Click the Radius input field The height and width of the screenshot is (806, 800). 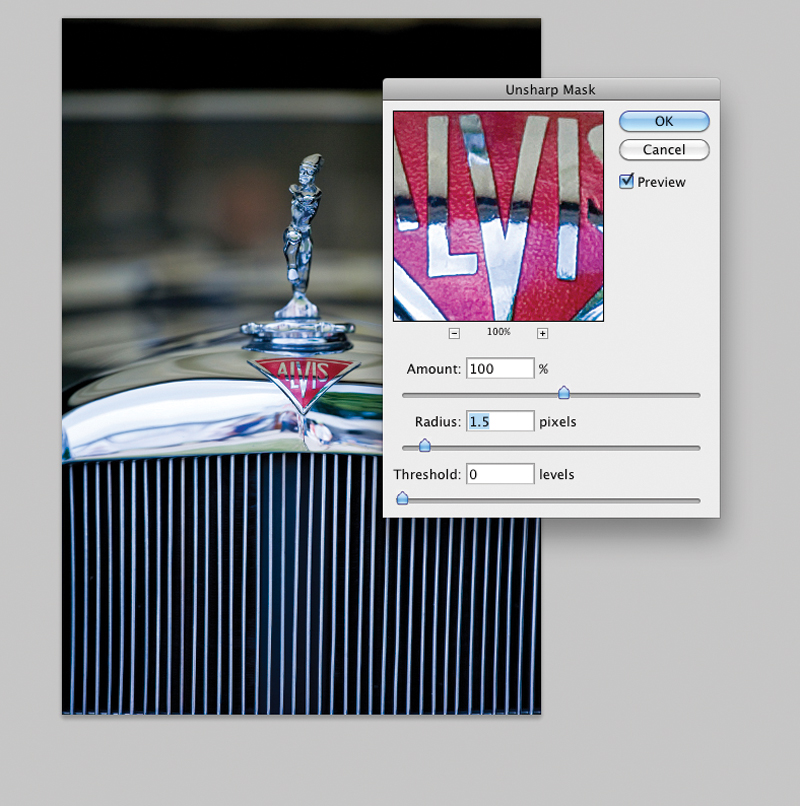point(500,422)
